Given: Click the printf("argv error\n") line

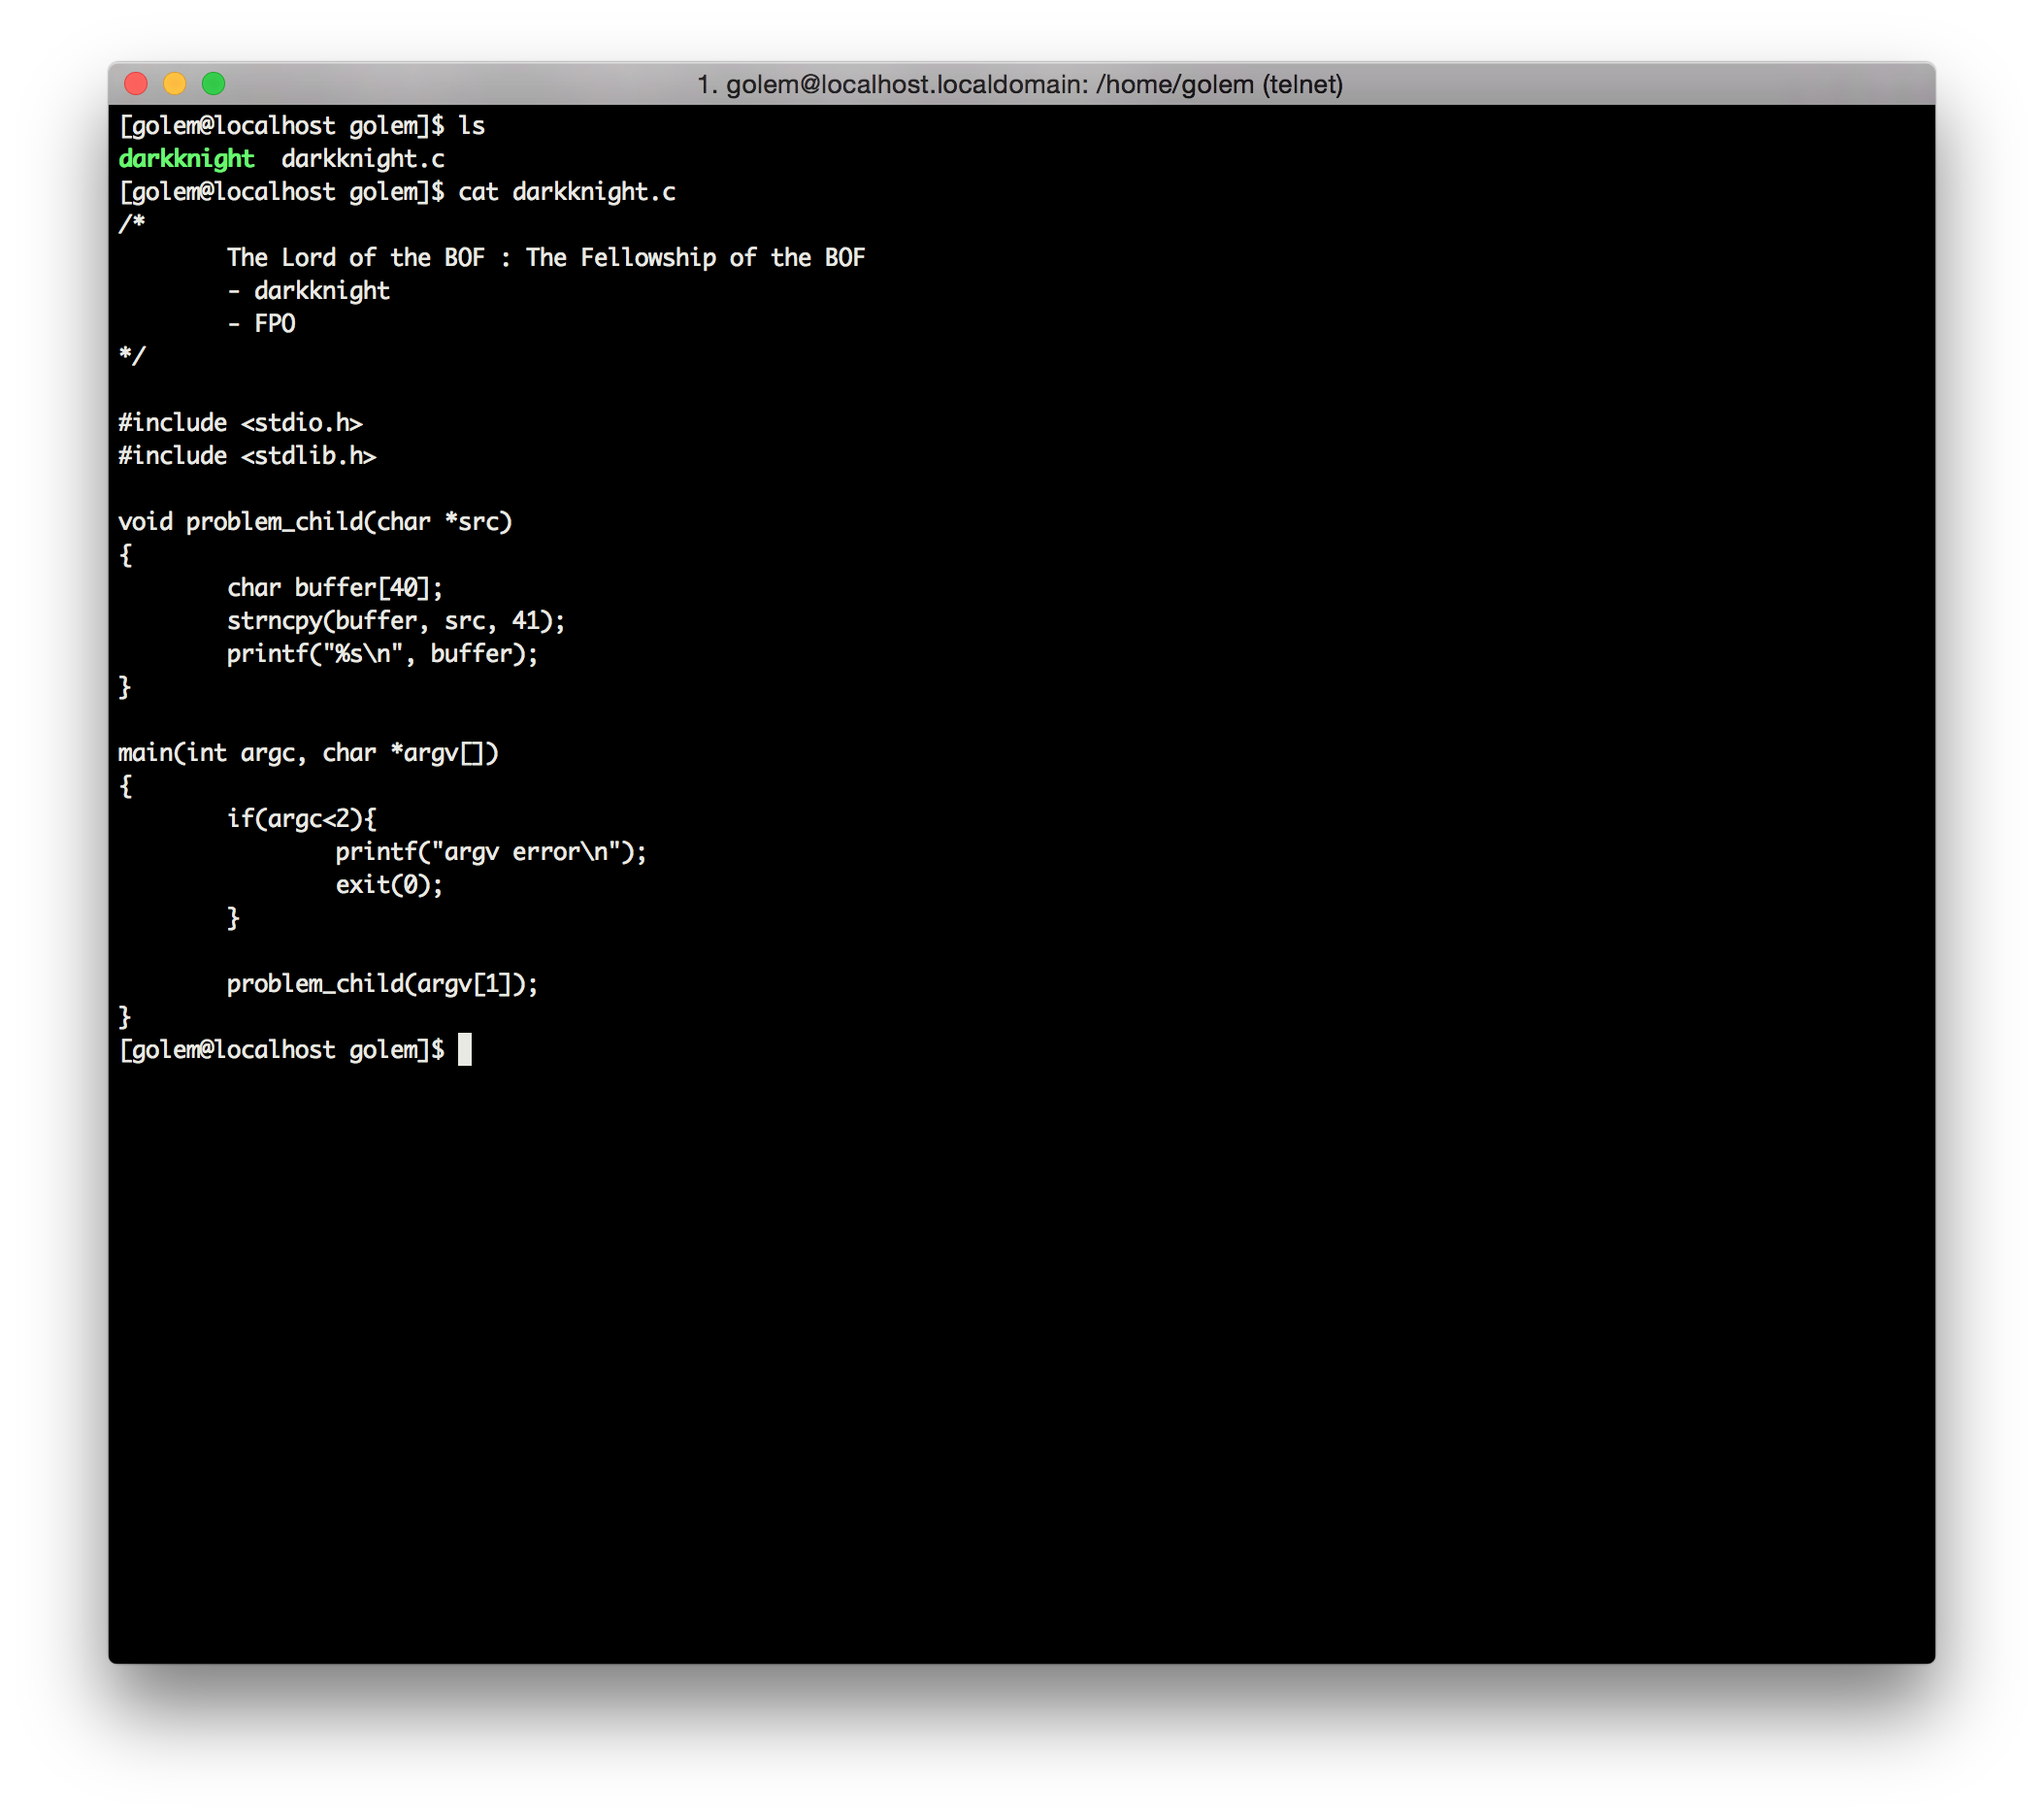Looking at the screenshot, I should coord(490,852).
